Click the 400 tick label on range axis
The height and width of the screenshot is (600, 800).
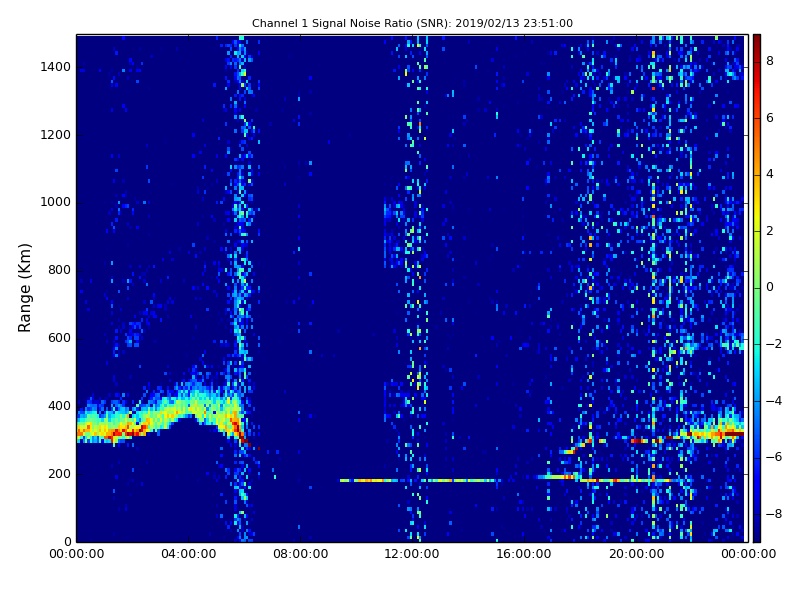point(59,406)
